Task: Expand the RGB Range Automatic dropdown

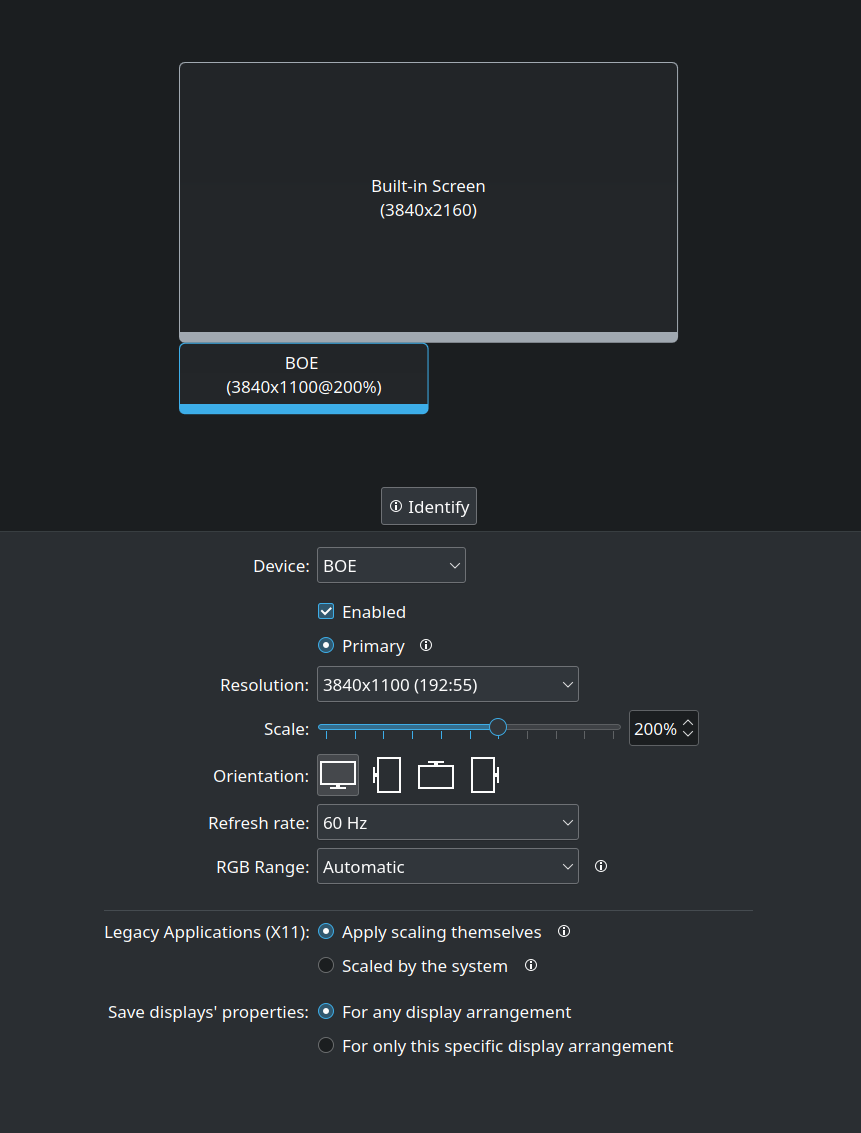Action: tap(447, 867)
